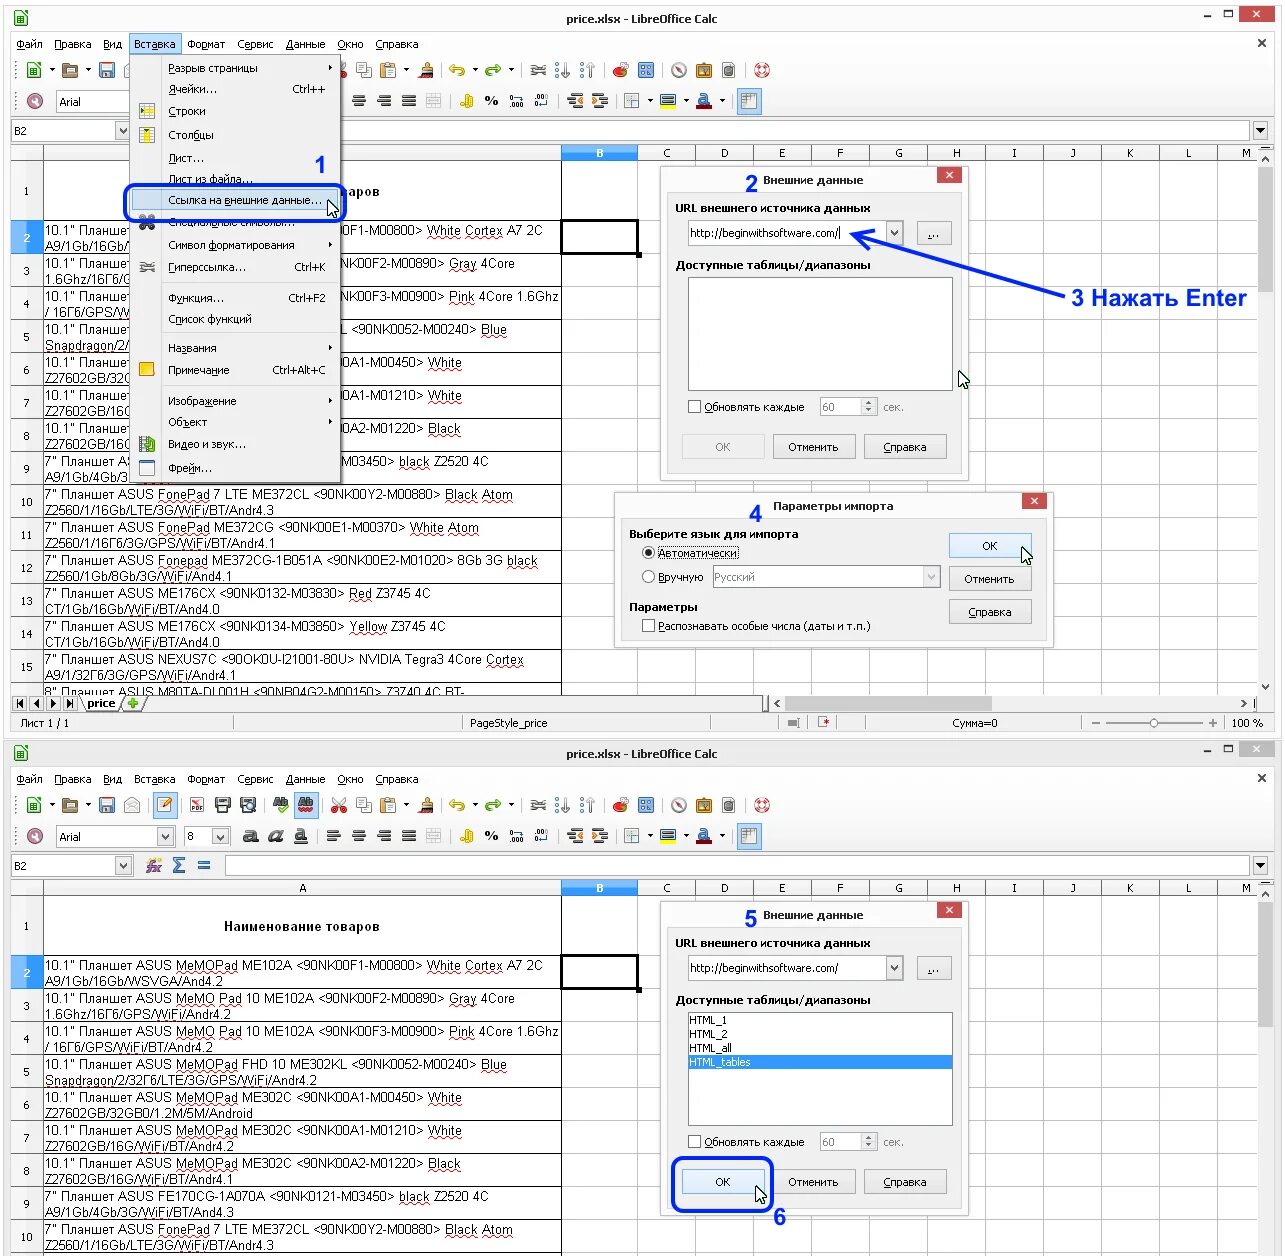
Task: Choose 'Ссылка на внешние данные...' menu entry
Action: [235, 201]
